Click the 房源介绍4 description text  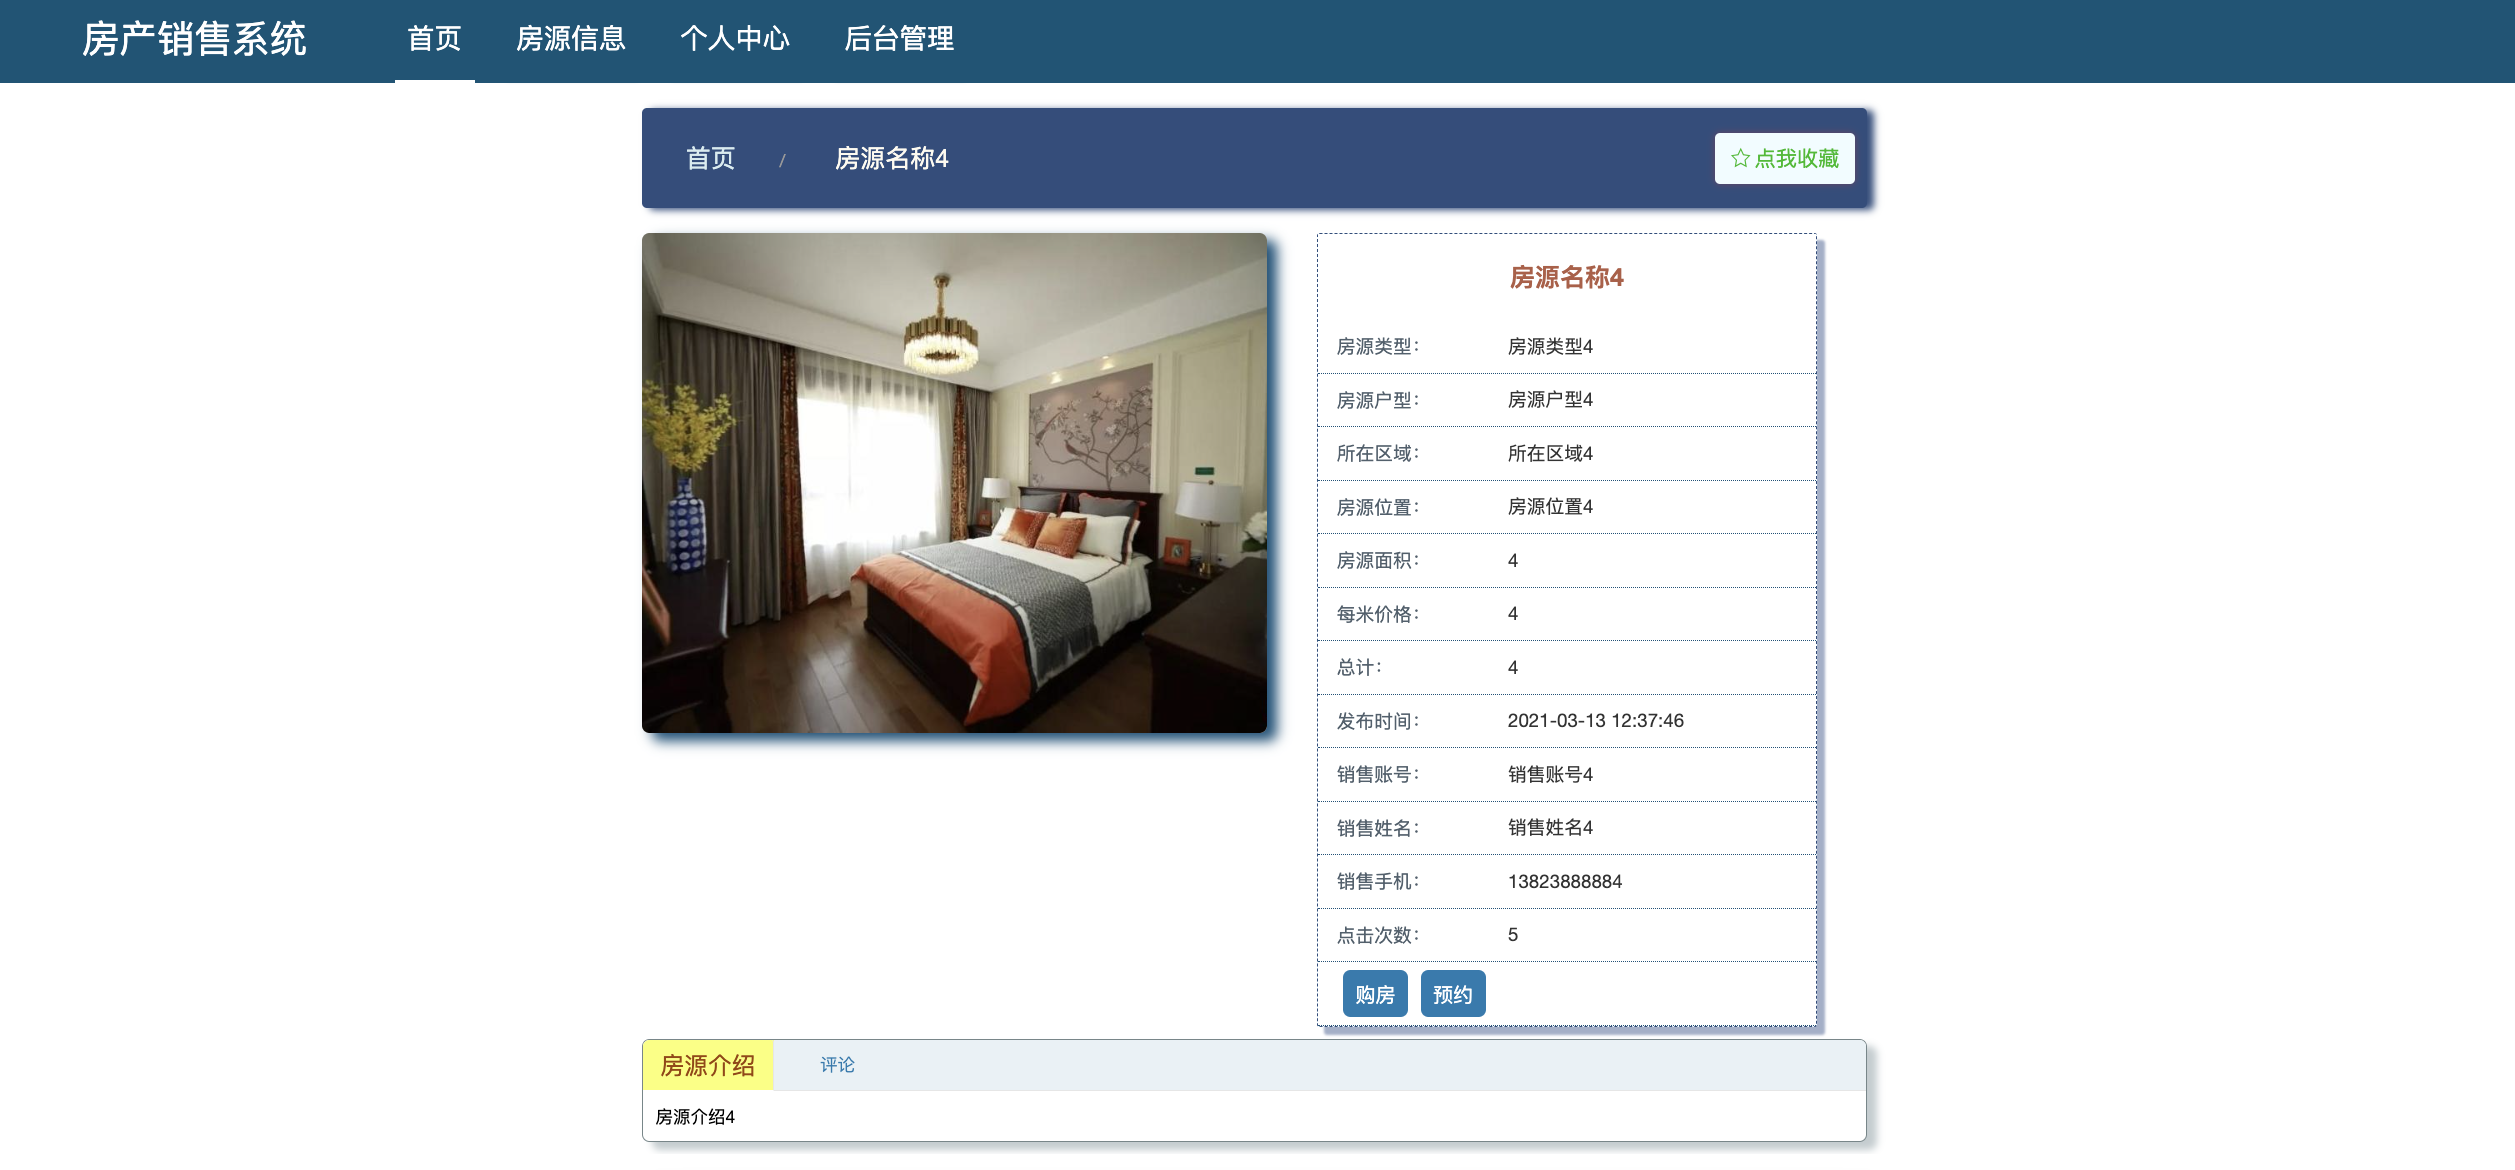point(695,1117)
